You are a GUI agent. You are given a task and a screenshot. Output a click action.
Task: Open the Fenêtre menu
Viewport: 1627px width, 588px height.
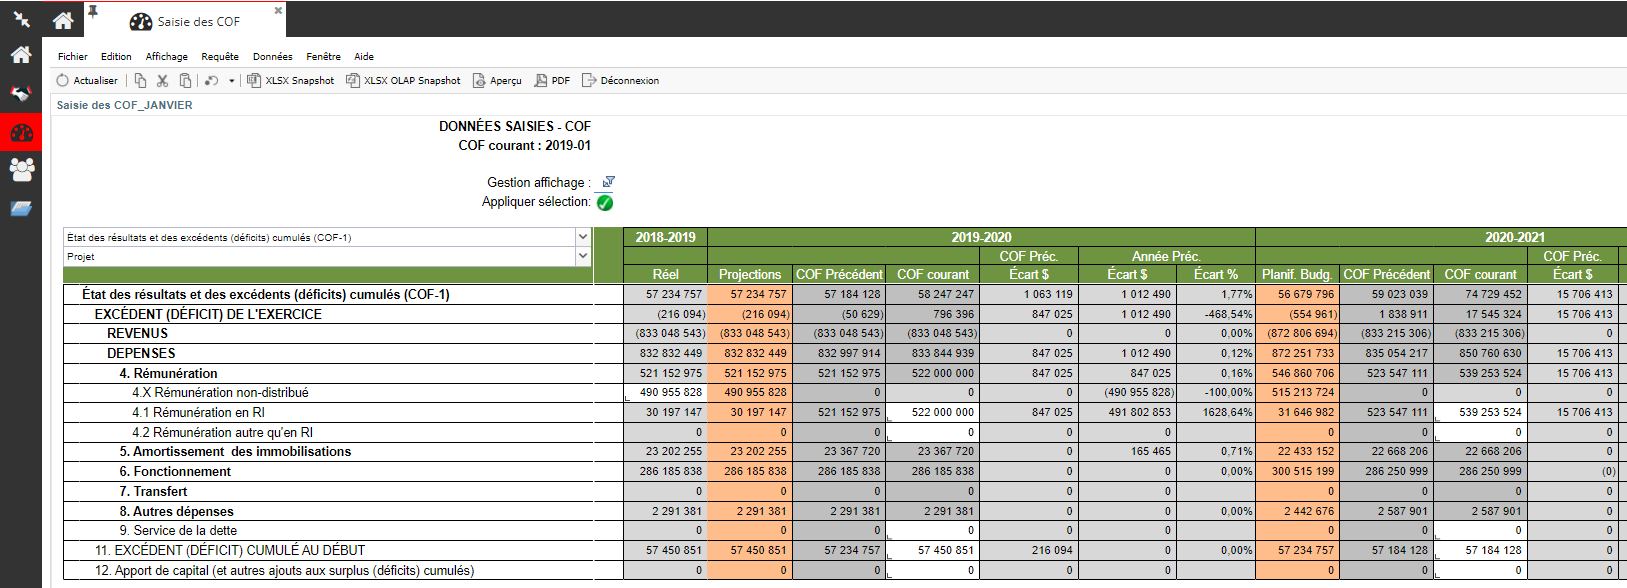pos(323,56)
